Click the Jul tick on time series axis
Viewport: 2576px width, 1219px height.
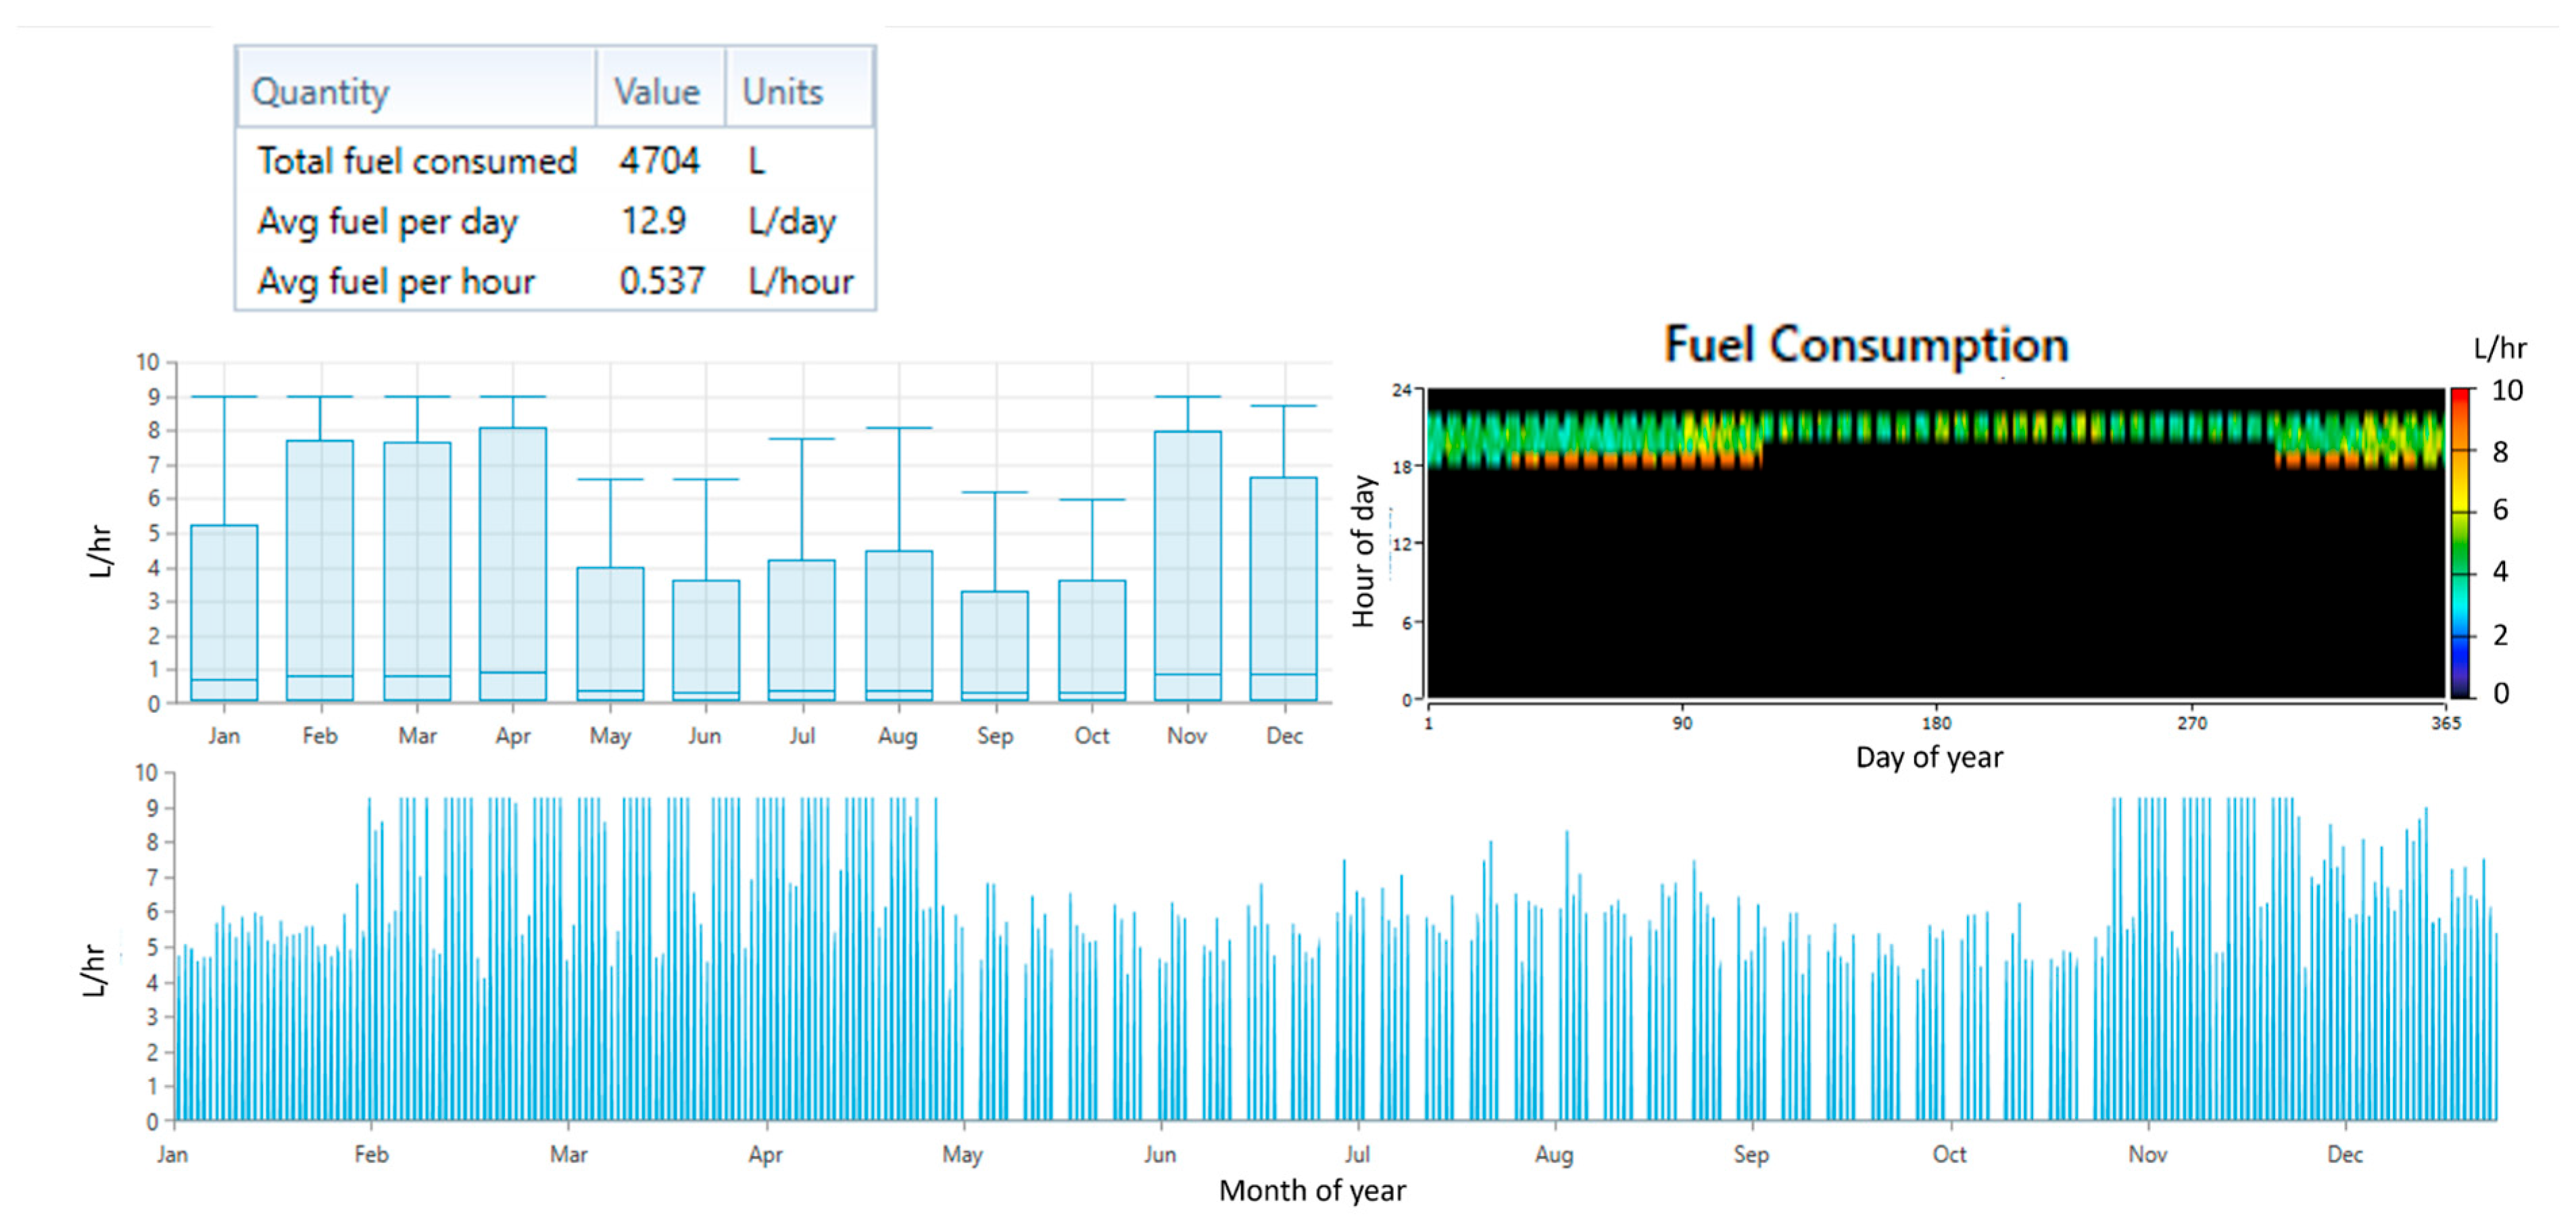coord(1357,1154)
